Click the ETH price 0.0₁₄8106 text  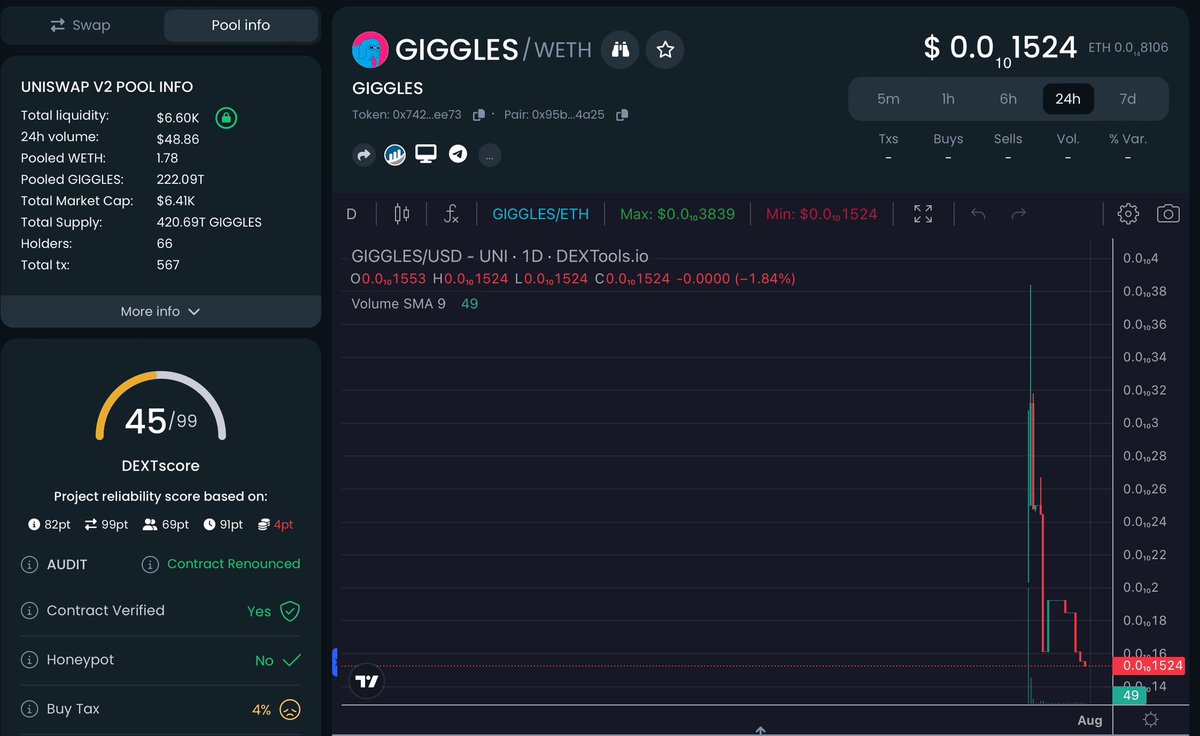(x=1127, y=47)
